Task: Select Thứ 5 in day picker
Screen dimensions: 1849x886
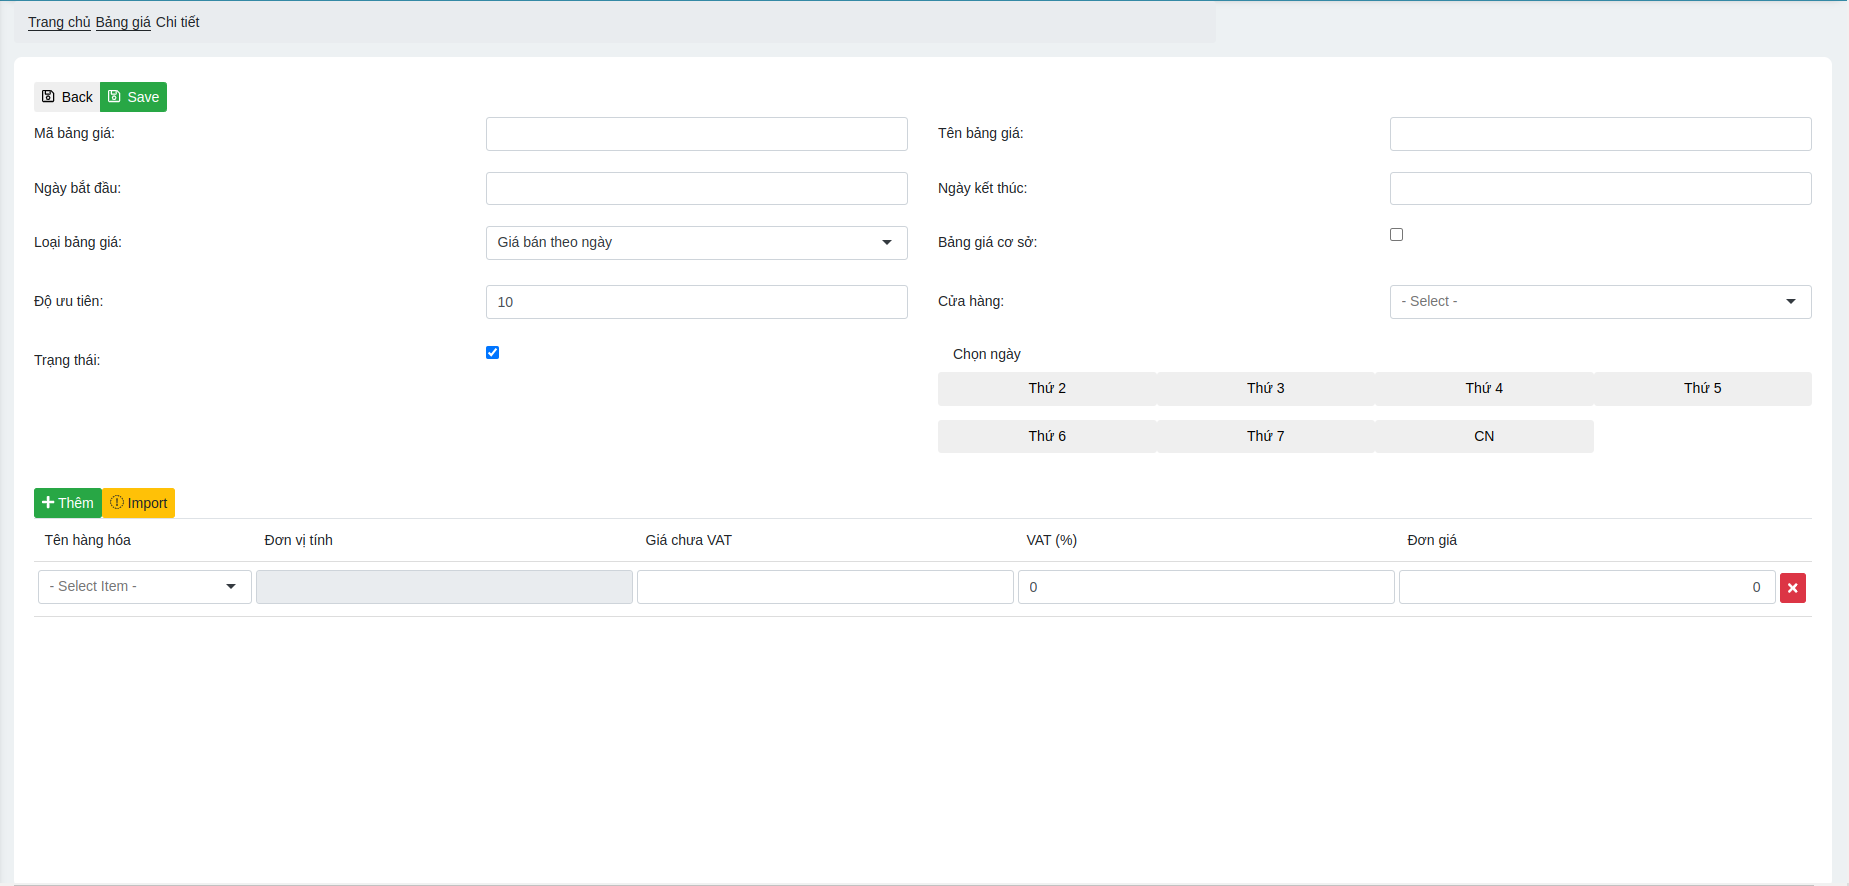Action: [x=1702, y=389]
